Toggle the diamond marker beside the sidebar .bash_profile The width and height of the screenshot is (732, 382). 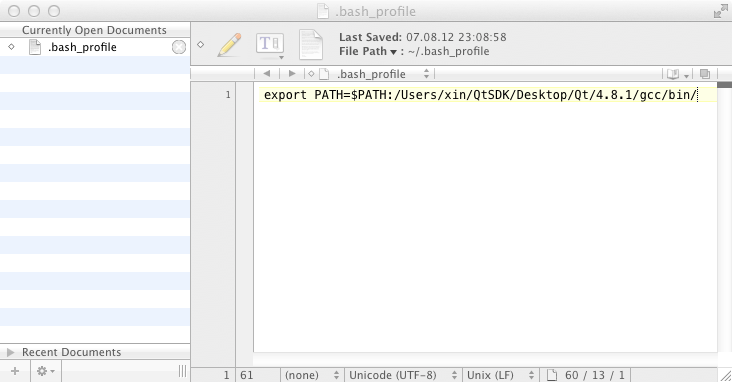tap(11, 47)
